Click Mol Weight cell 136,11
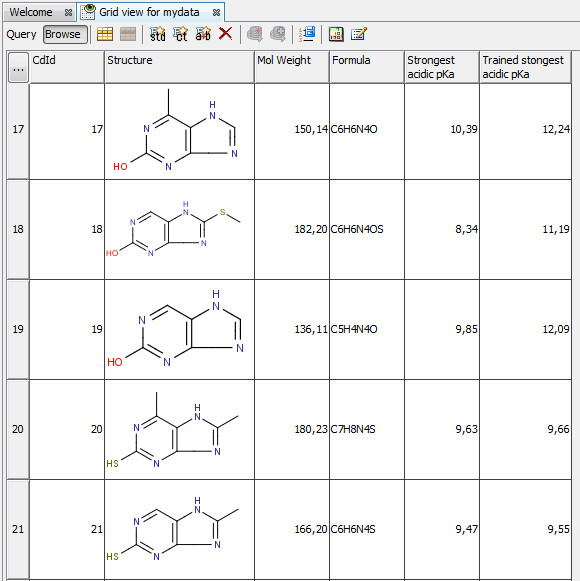The width and height of the screenshot is (580, 581). 292,330
